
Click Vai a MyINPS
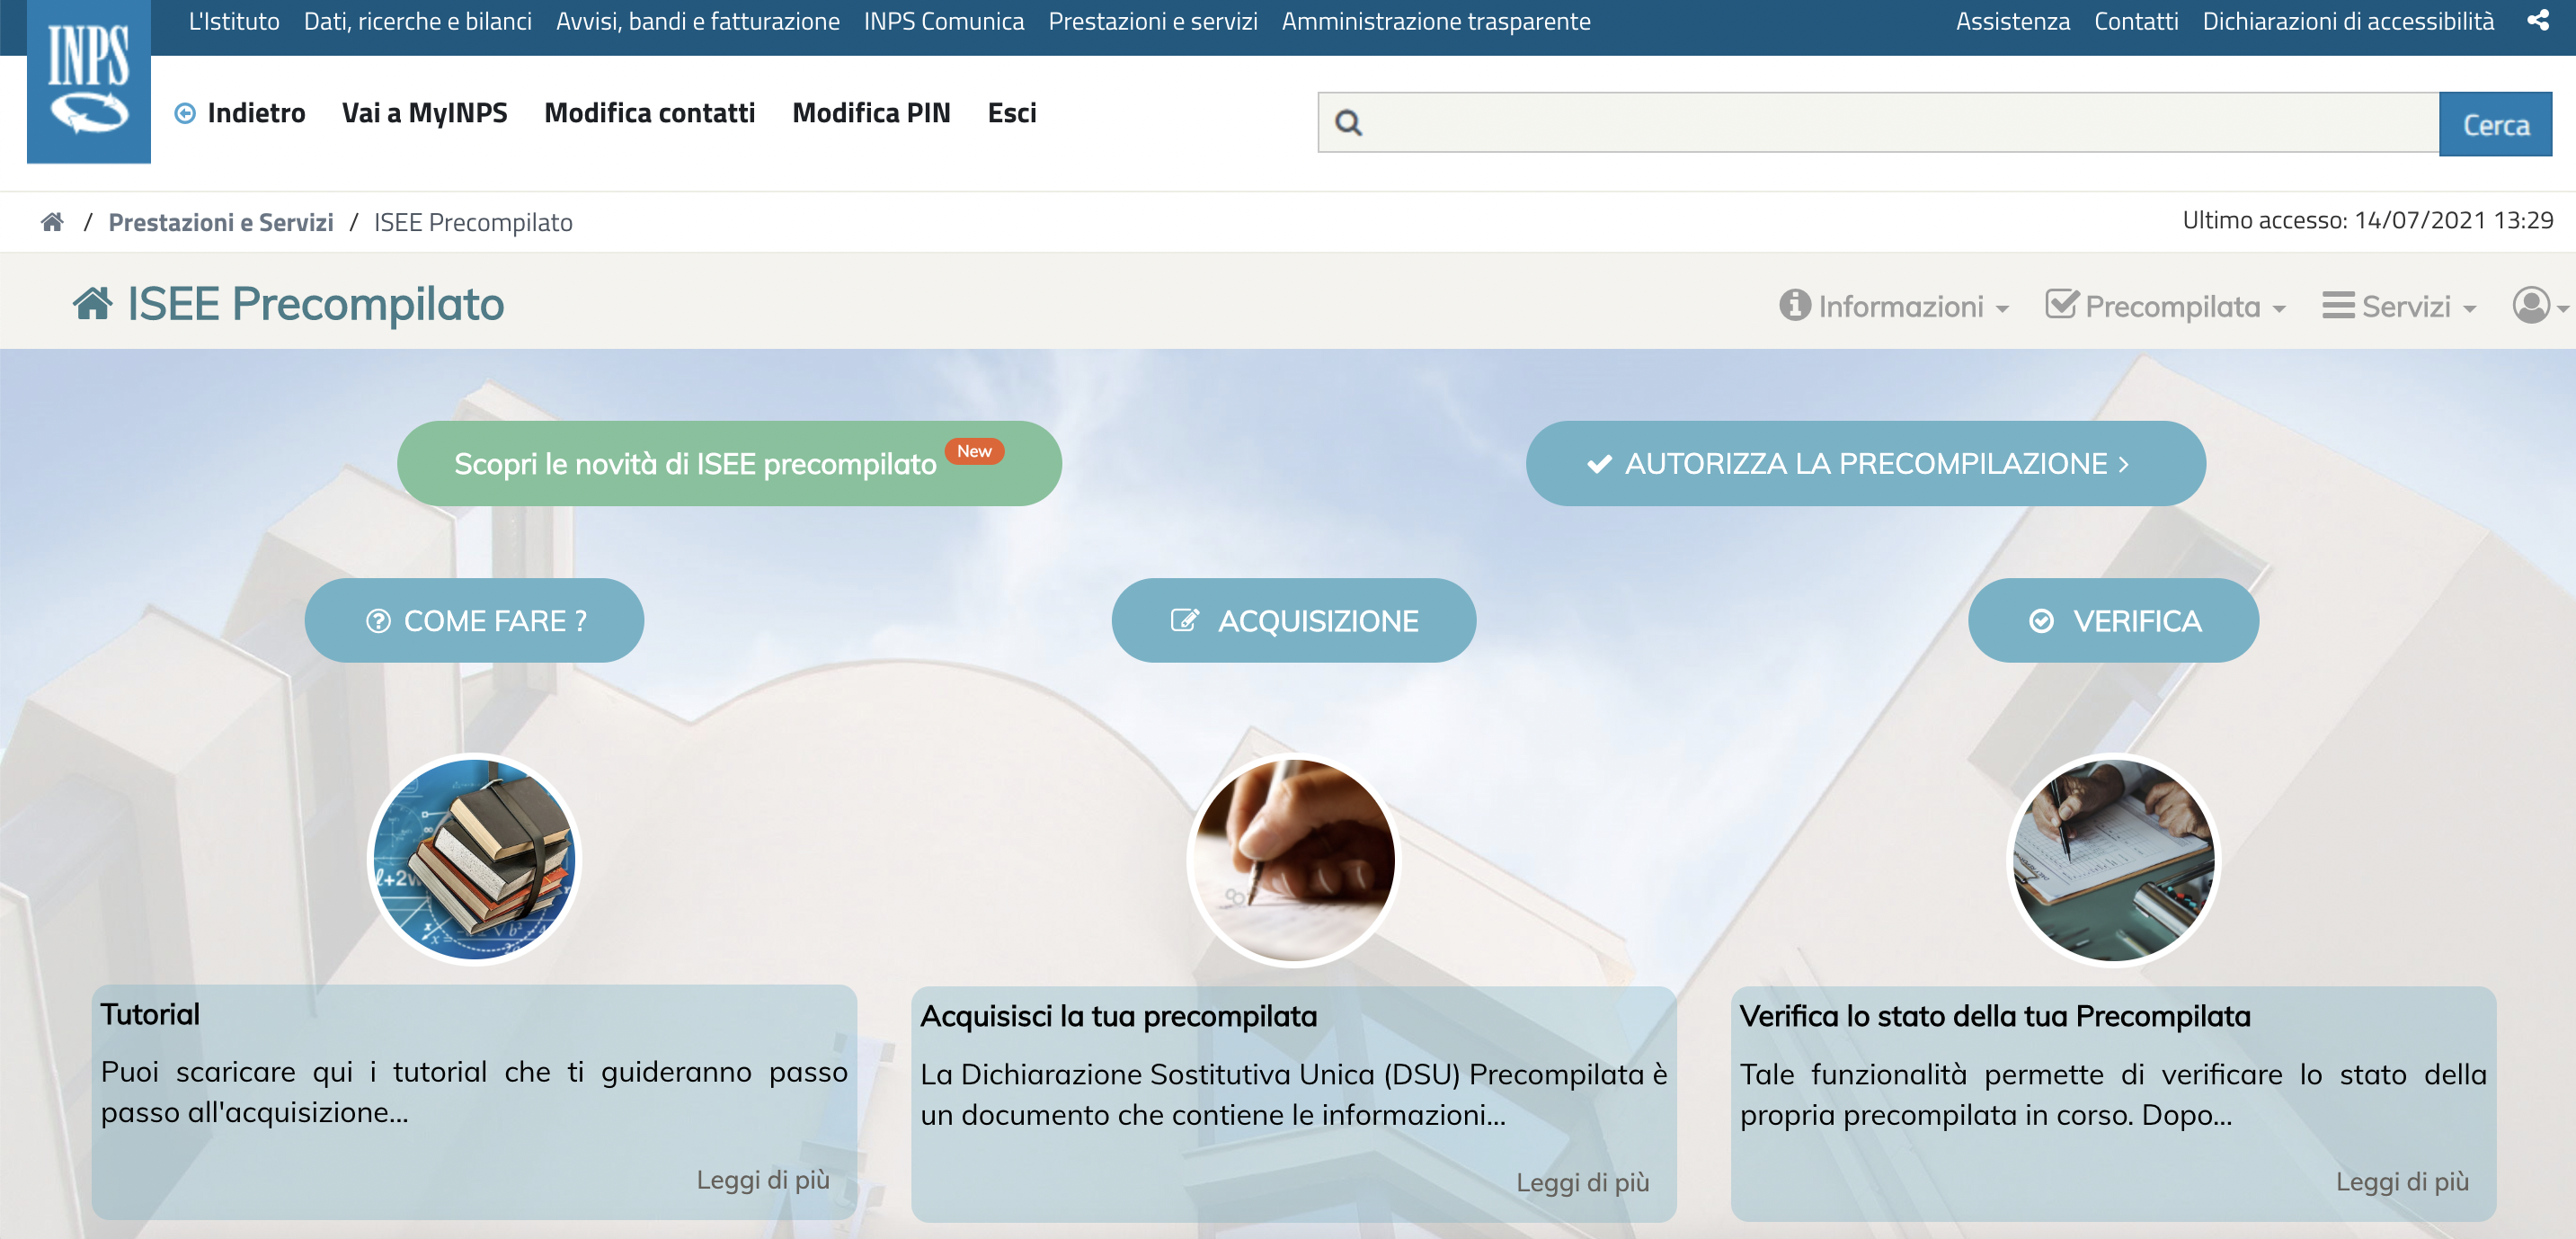(x=425, y=113)
